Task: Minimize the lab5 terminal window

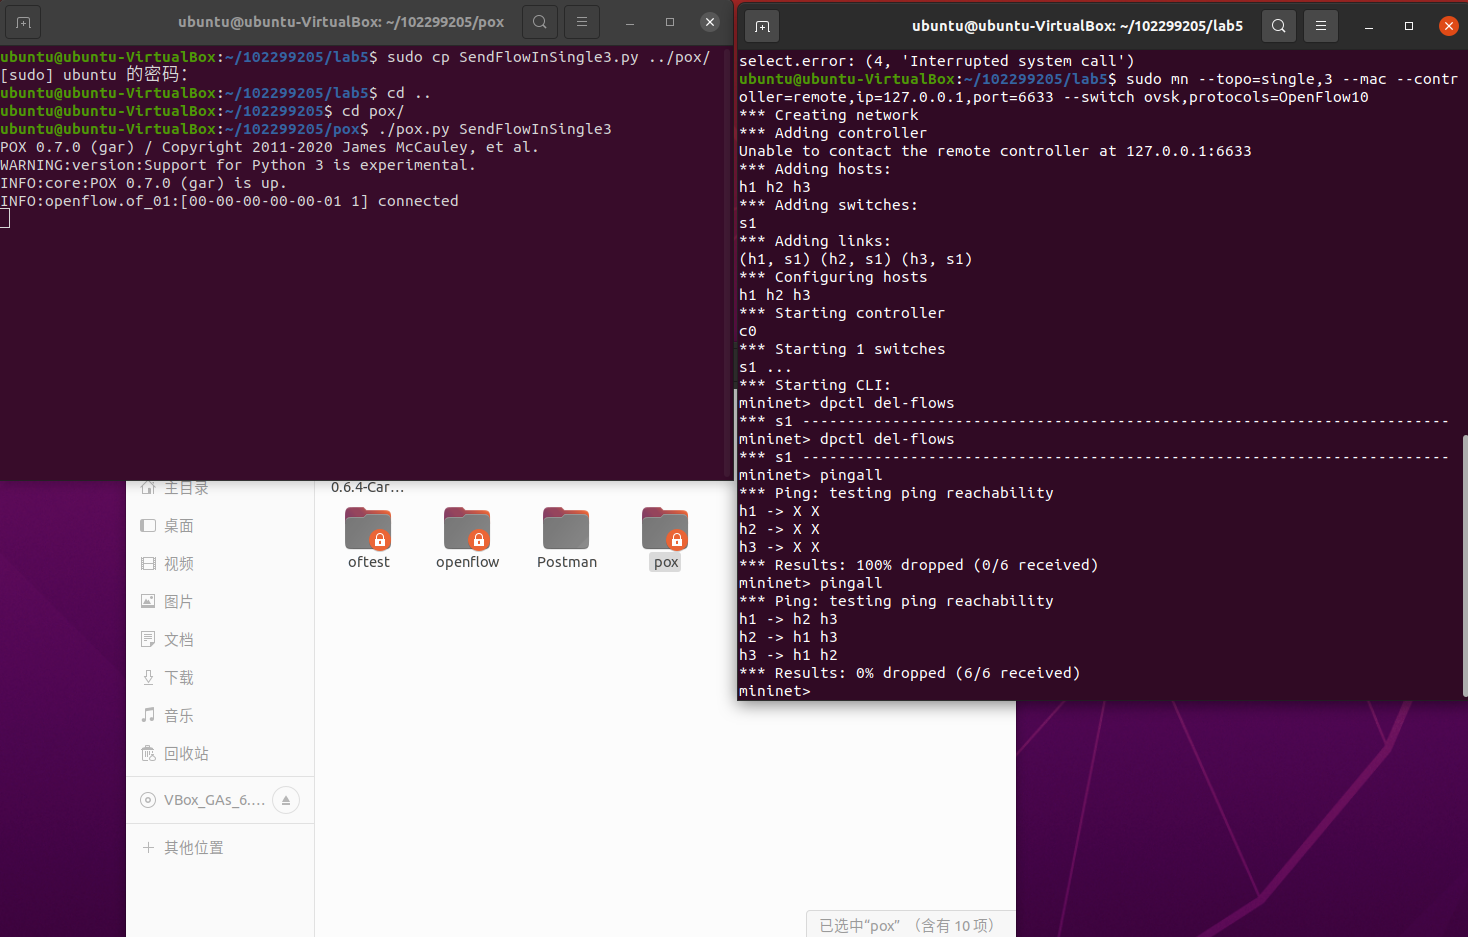Action: pyautogui.click(x=1369, y=26)
